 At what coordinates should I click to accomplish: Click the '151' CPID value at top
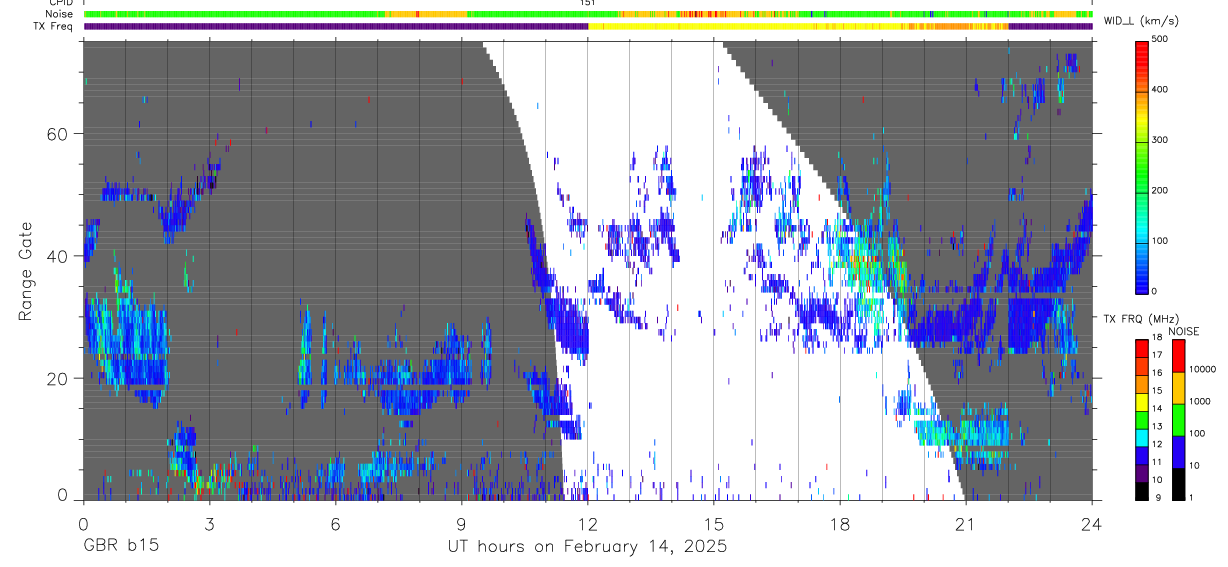(x=588, y=3)
